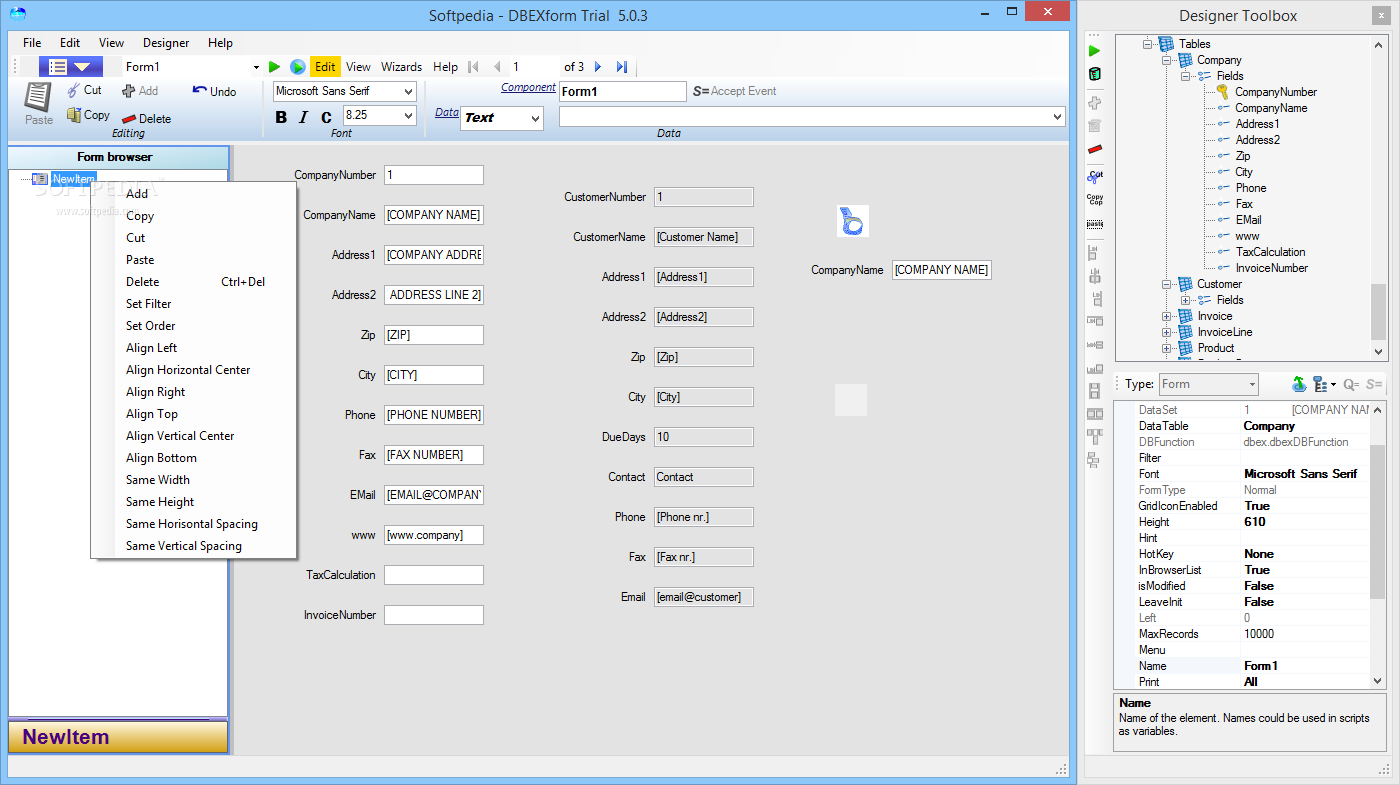Screen dimensions: 1400x785
Task: Click the CompanyName text field on form
Action: (433, 215)
